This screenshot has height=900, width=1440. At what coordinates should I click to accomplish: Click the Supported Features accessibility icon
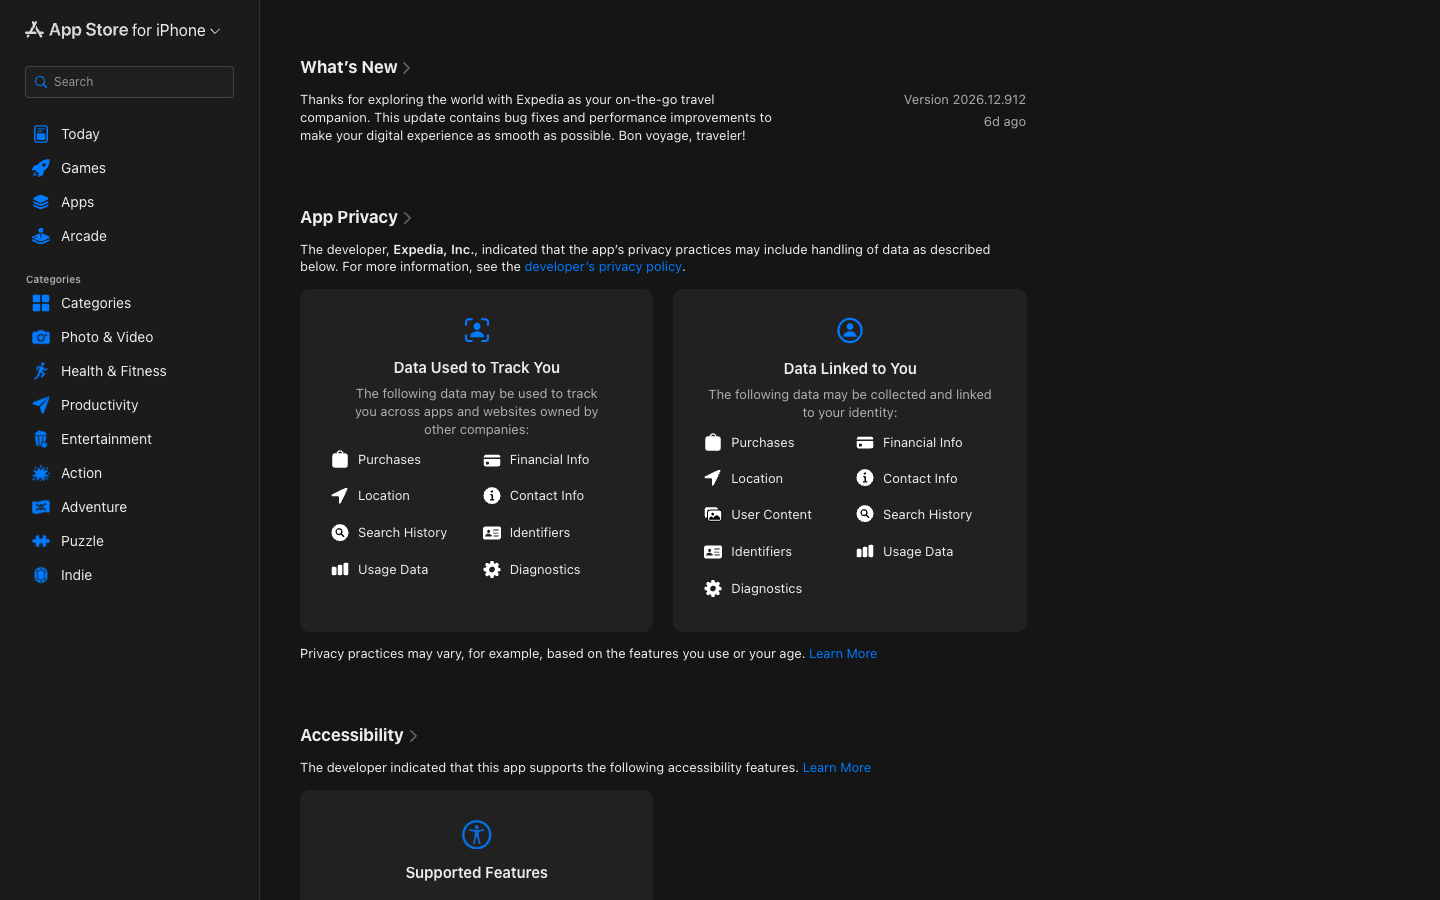(x=477, y=834)
